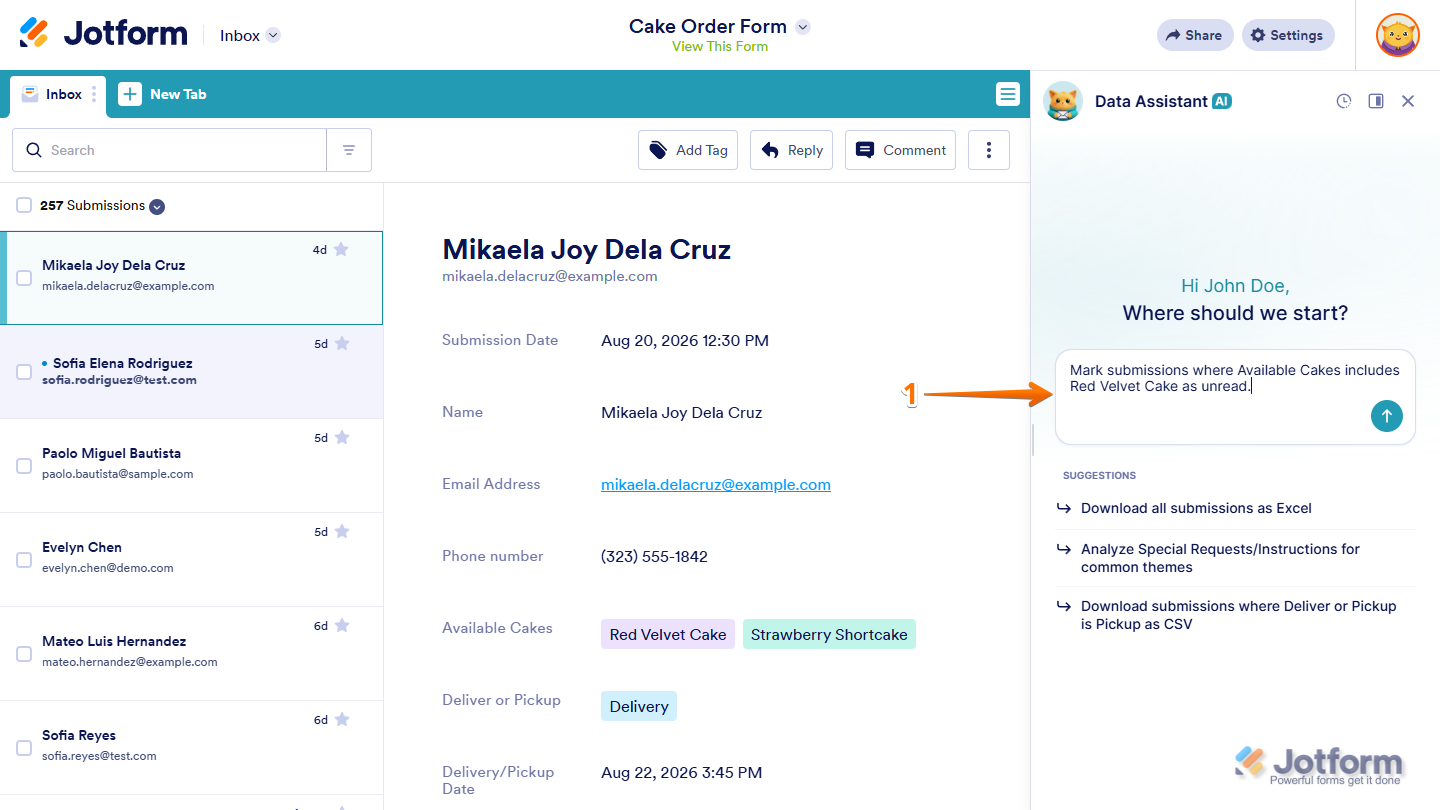Click the Search submissions field
The width and height of the screenshot is (1440, 810).
(169, 150)
